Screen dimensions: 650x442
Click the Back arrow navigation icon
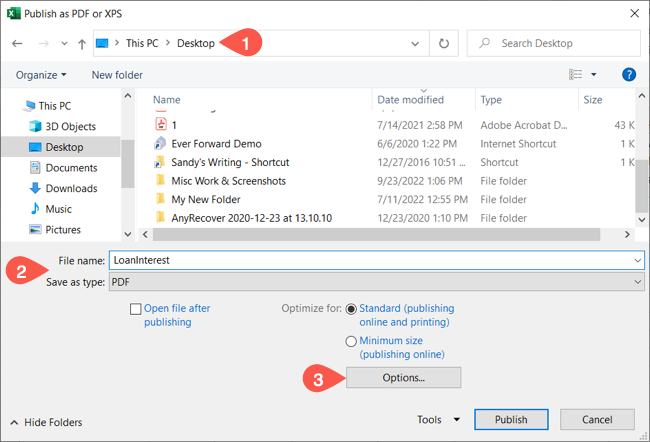pyautogui.click(x=17, y=43)
